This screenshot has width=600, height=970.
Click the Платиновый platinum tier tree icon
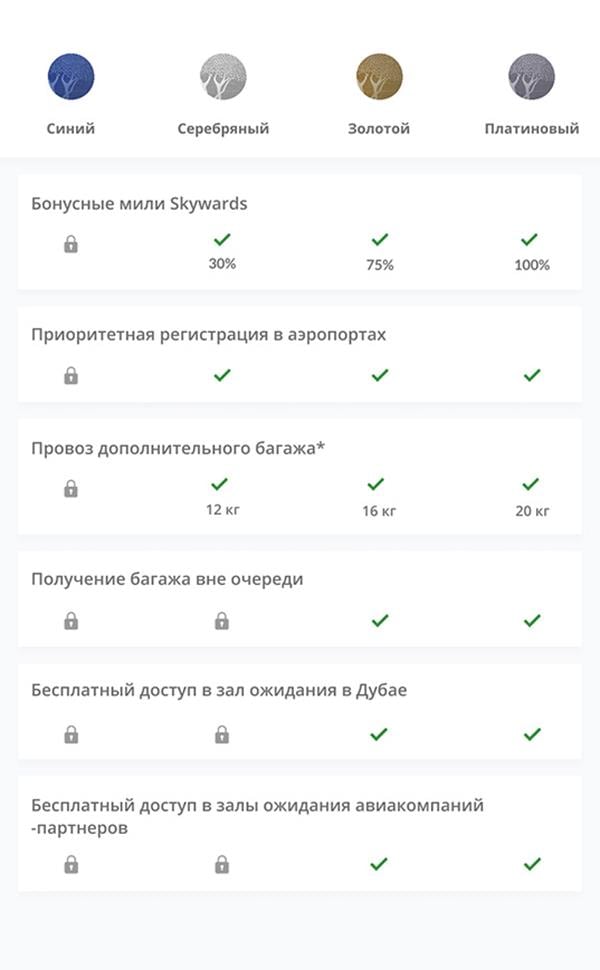pos(532,77)
